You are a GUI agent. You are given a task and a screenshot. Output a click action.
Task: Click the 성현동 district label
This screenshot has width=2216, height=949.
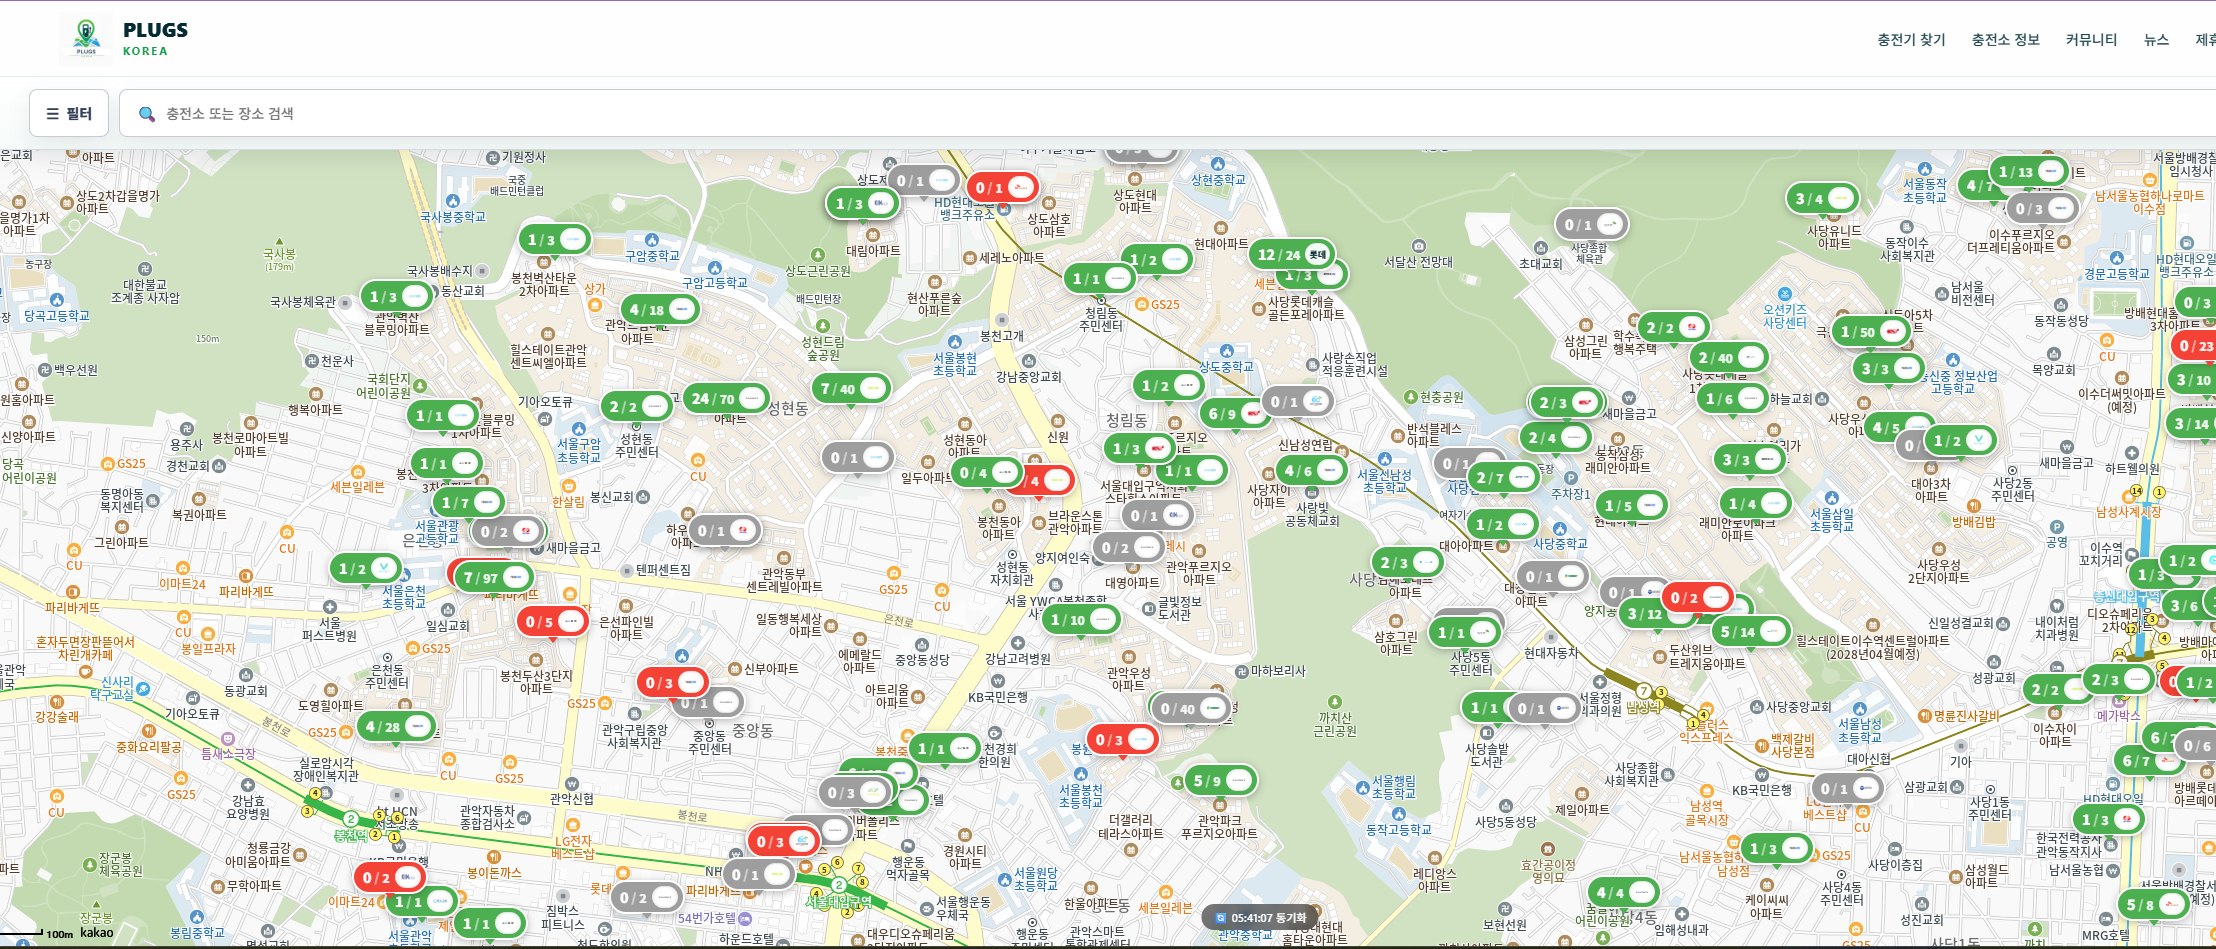coord(788,408)
